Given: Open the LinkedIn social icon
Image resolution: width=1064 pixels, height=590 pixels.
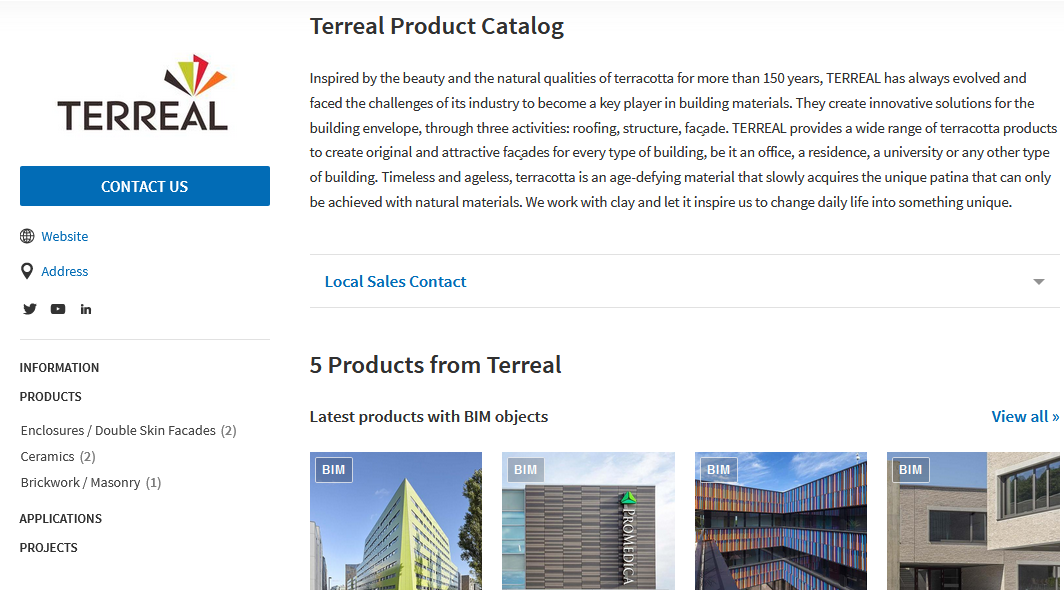Looking at the screenshot, I should pyautogui.click(x=86, y=309).
